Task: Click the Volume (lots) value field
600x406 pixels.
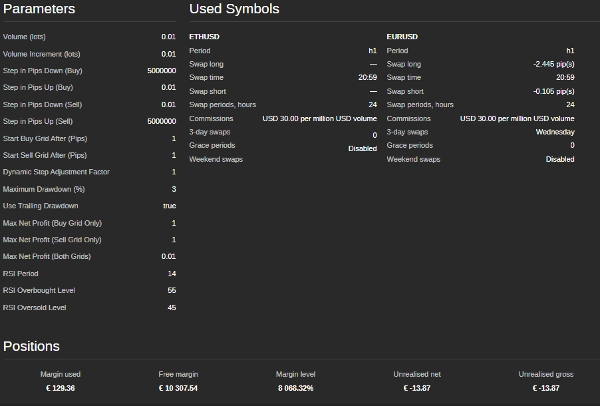Action: point(168,36)
